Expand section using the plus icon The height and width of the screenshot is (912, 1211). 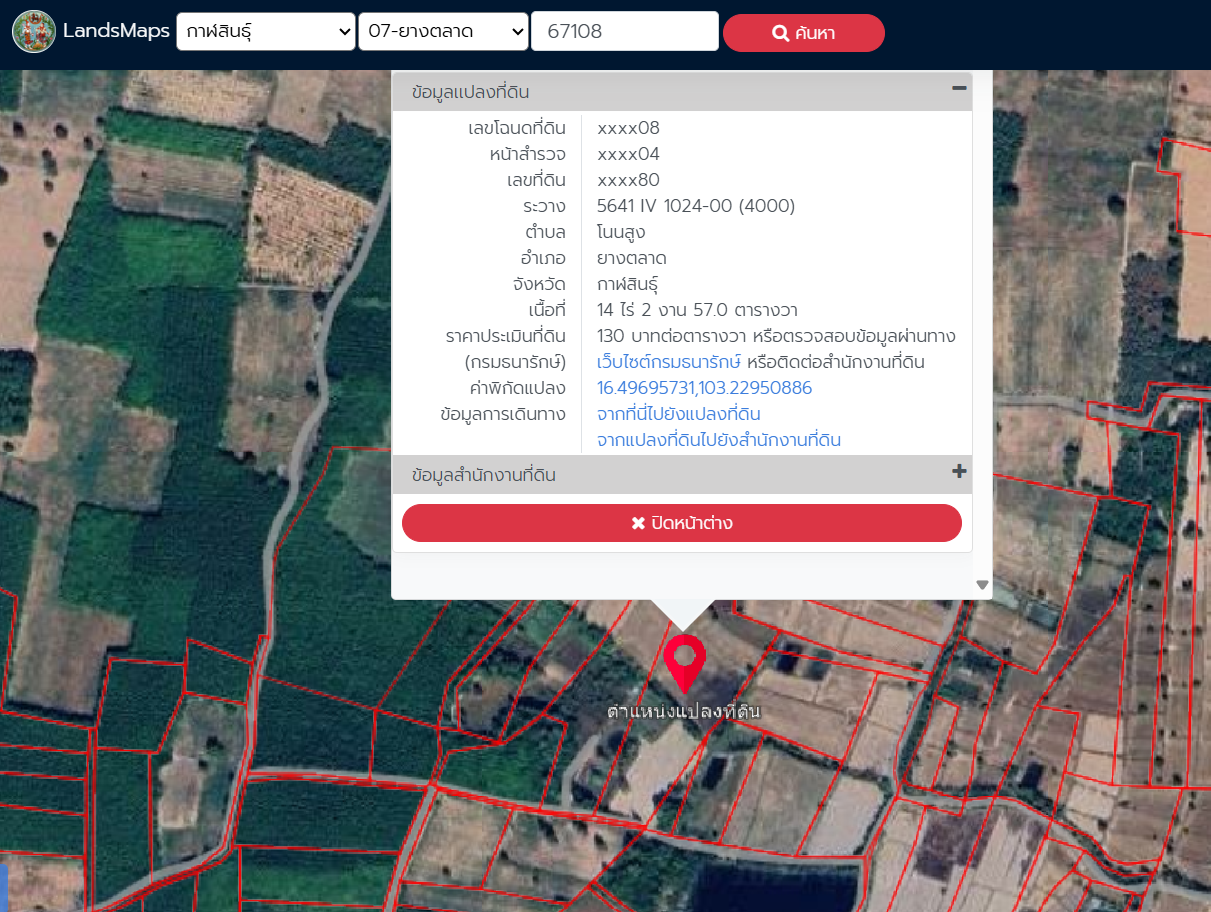pos(959,472)
